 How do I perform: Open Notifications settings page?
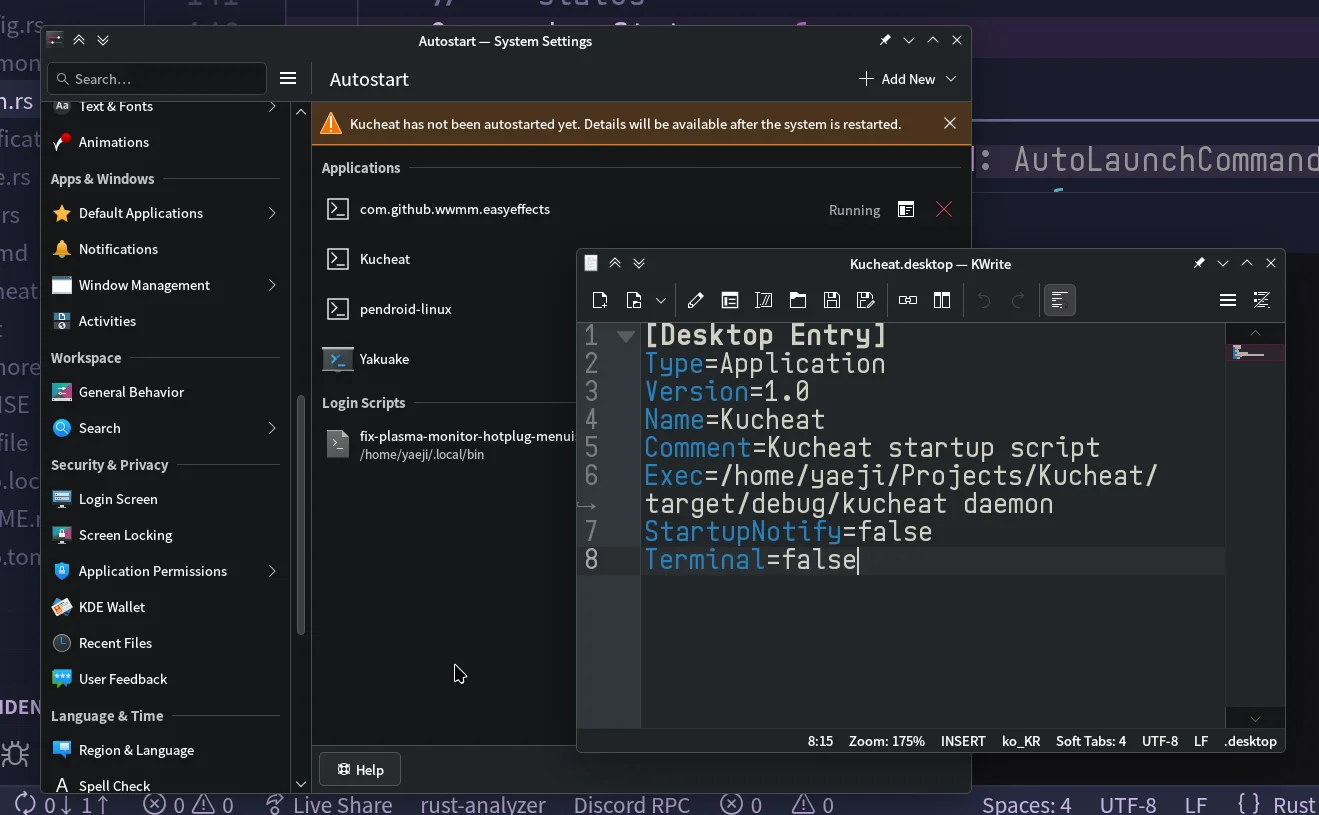coord(118,249)
